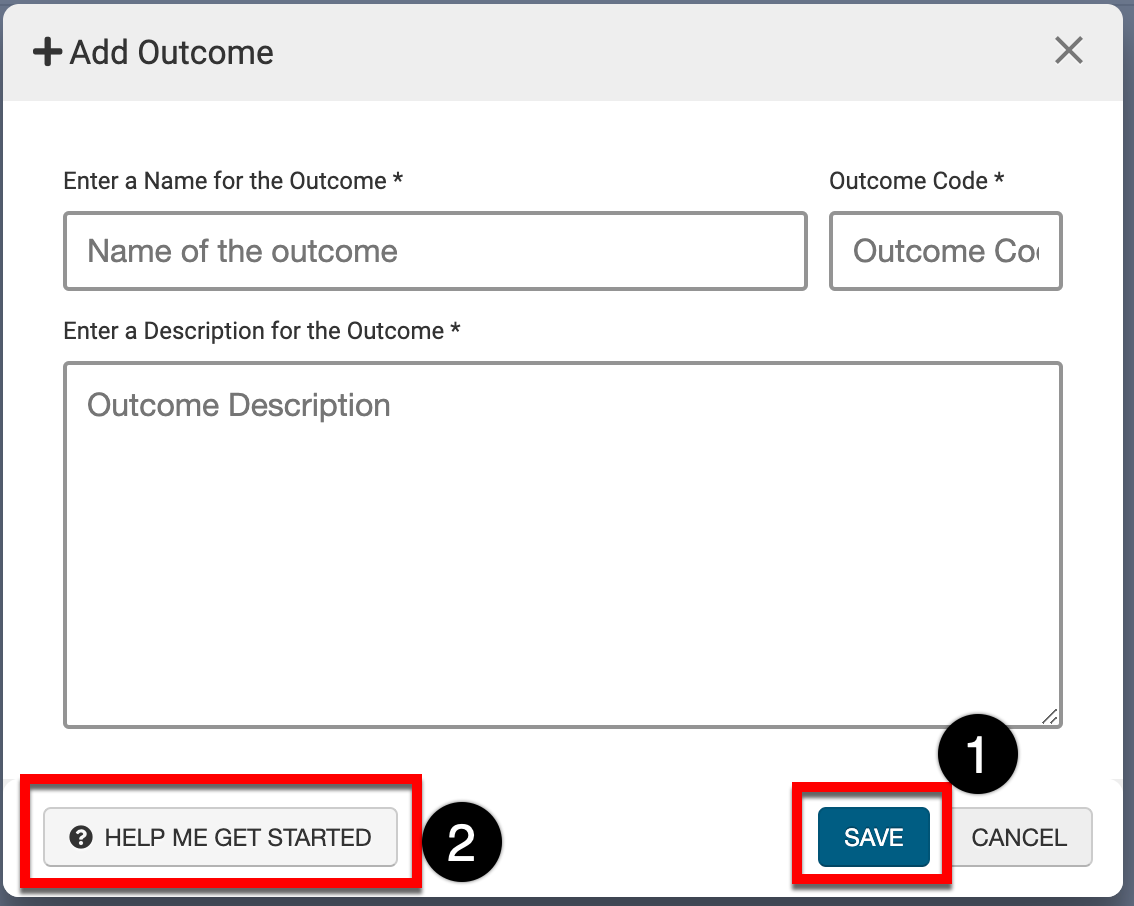Click the plus icon beside Add Outcome
The height and width of the screenshot is (906, 1134).
point(47,52)
